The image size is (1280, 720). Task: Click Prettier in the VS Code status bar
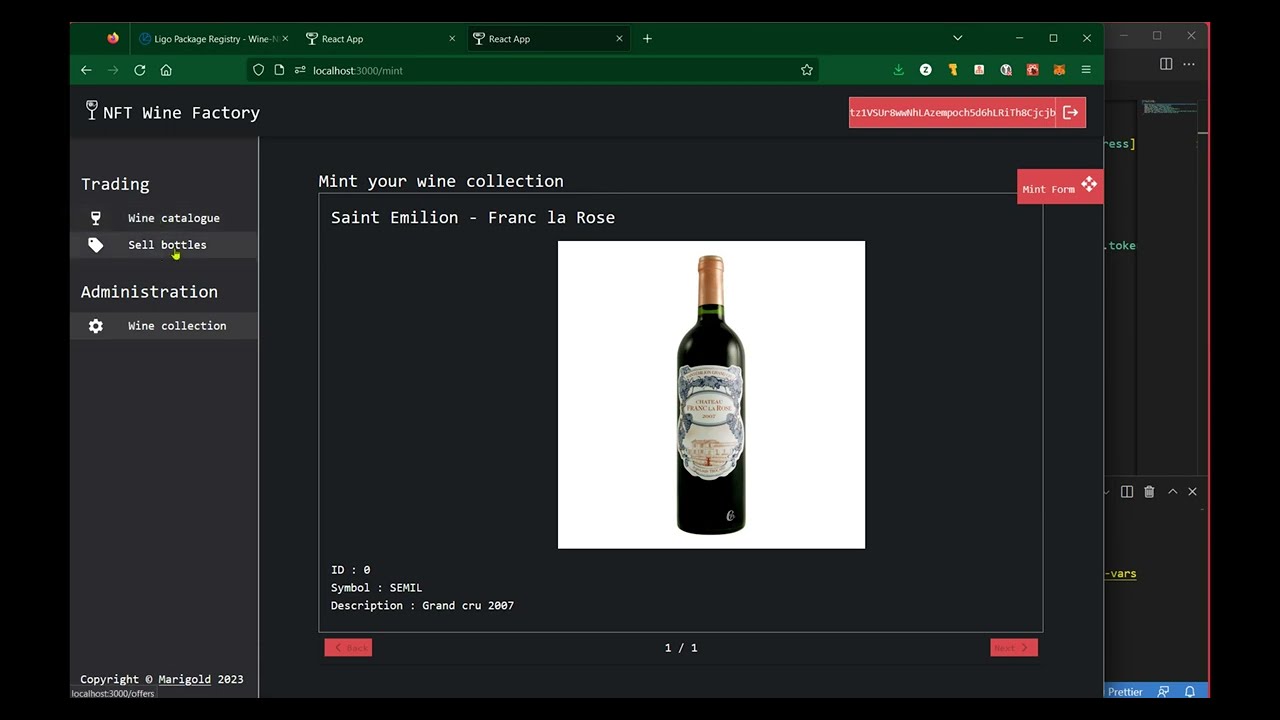click(x=1125, y=691)
